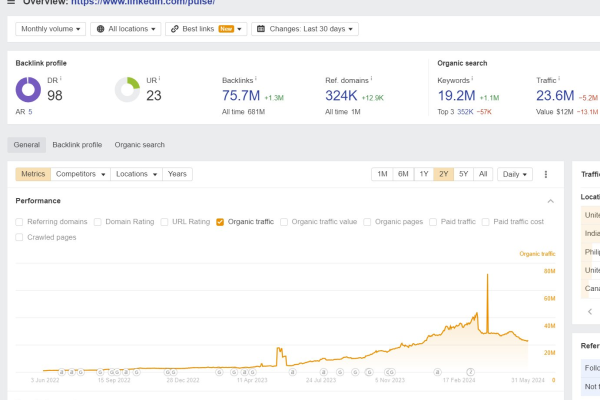Set chart range to 1M

382,174
